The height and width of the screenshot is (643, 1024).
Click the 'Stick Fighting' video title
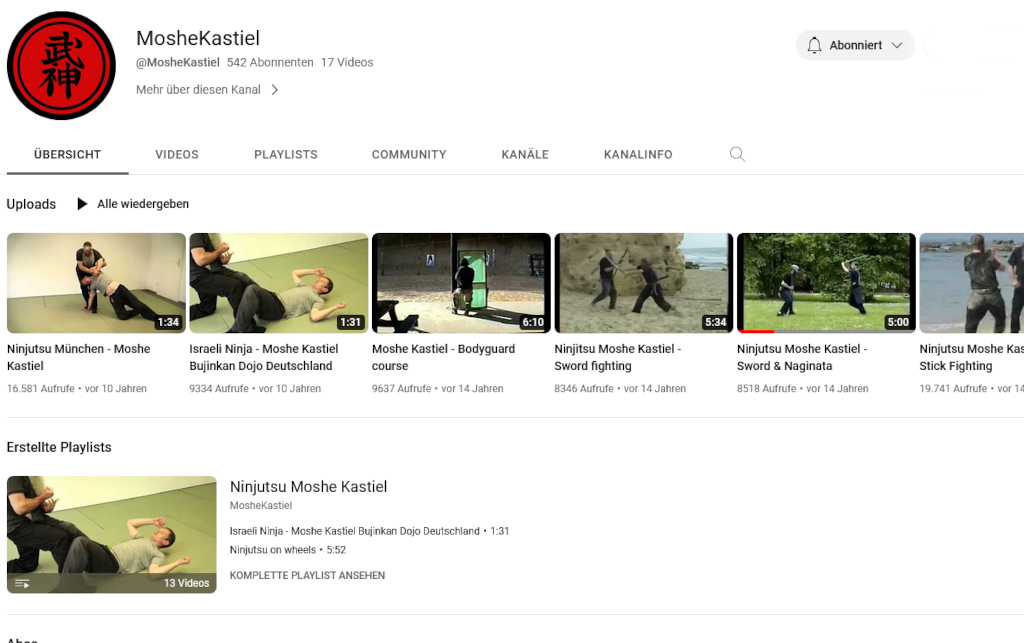tap(972, 357)
